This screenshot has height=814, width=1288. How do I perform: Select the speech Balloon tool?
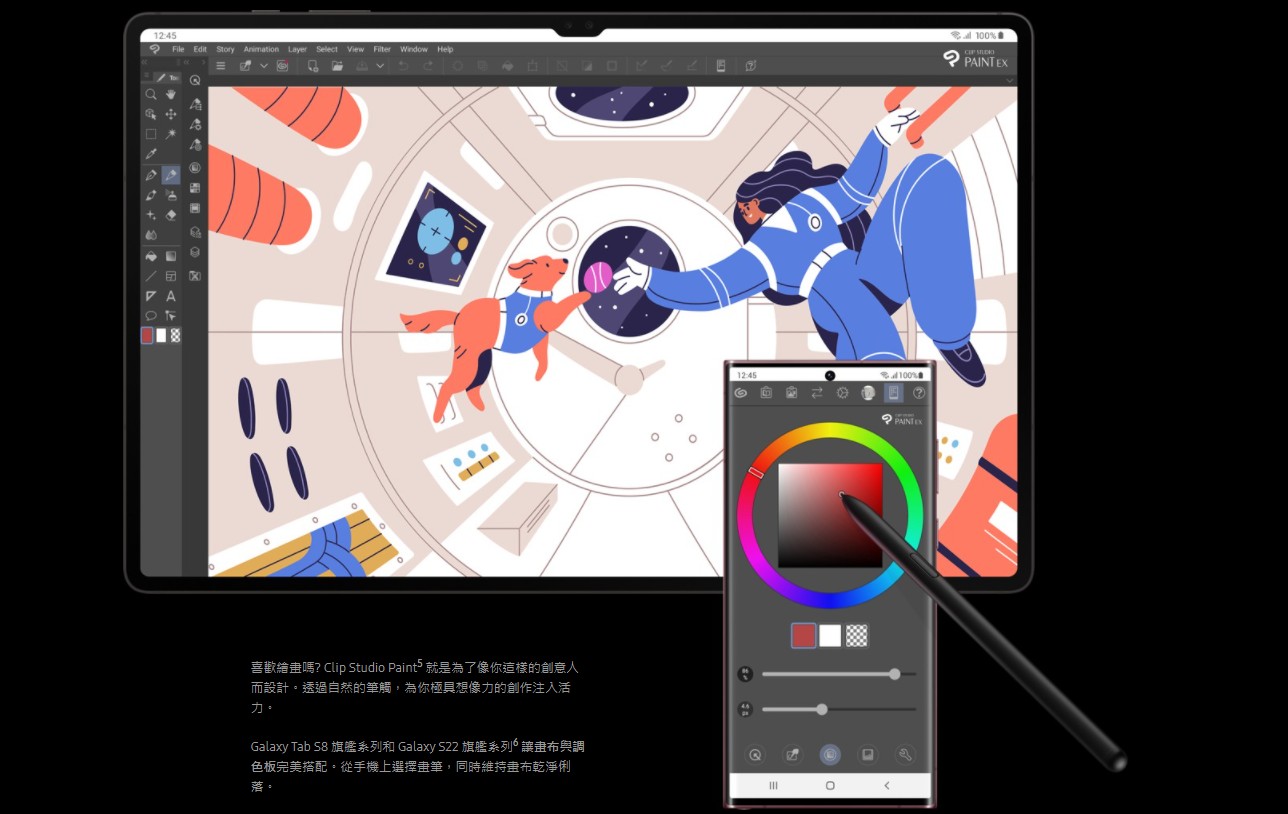[x=151, y=315]
